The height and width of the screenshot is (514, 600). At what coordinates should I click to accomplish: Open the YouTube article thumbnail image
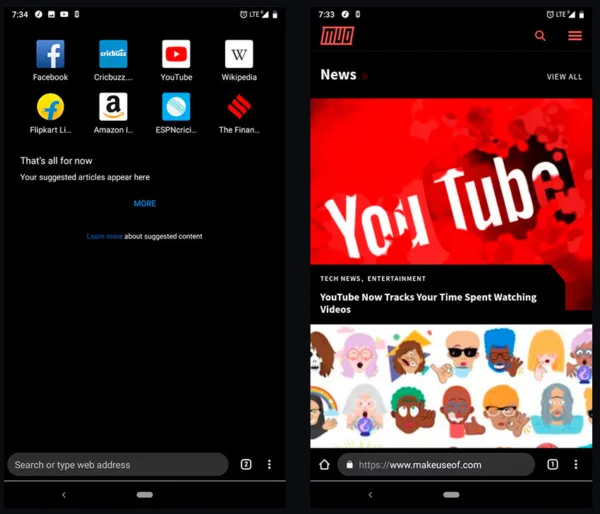tap(451, 181)
